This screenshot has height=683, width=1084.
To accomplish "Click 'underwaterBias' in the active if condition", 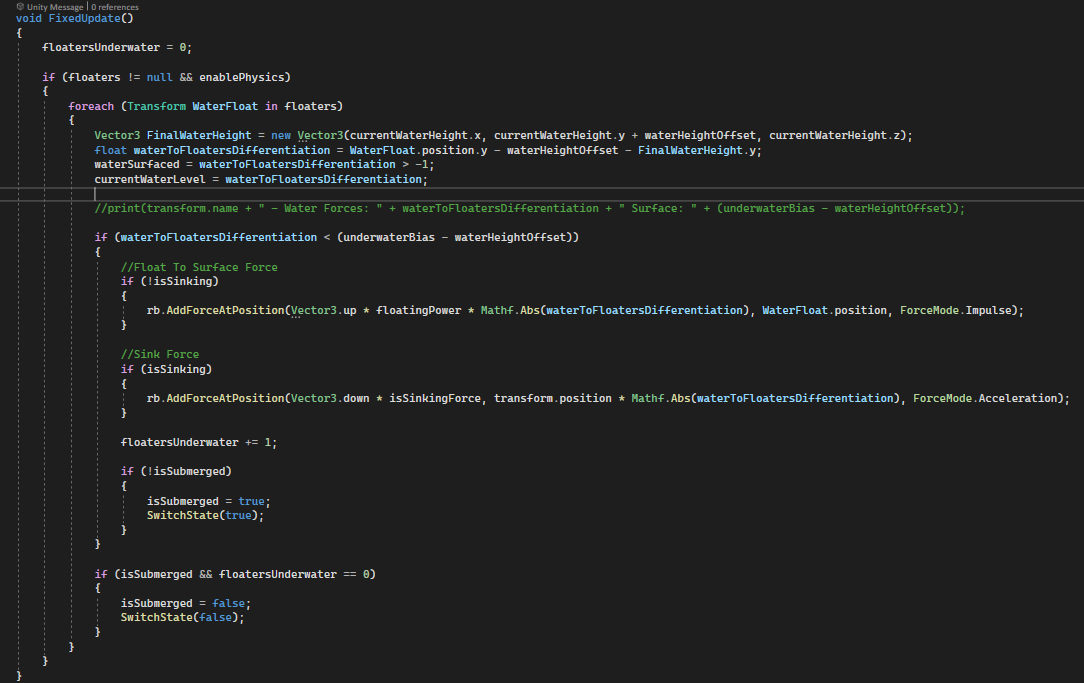I will [389, 238].
